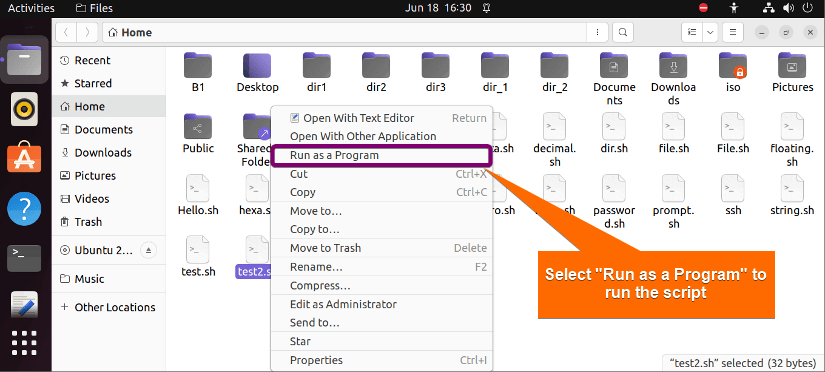The image size is (825, 372).
Task: Select the dir3 folder icon
Action: [436, 65]
